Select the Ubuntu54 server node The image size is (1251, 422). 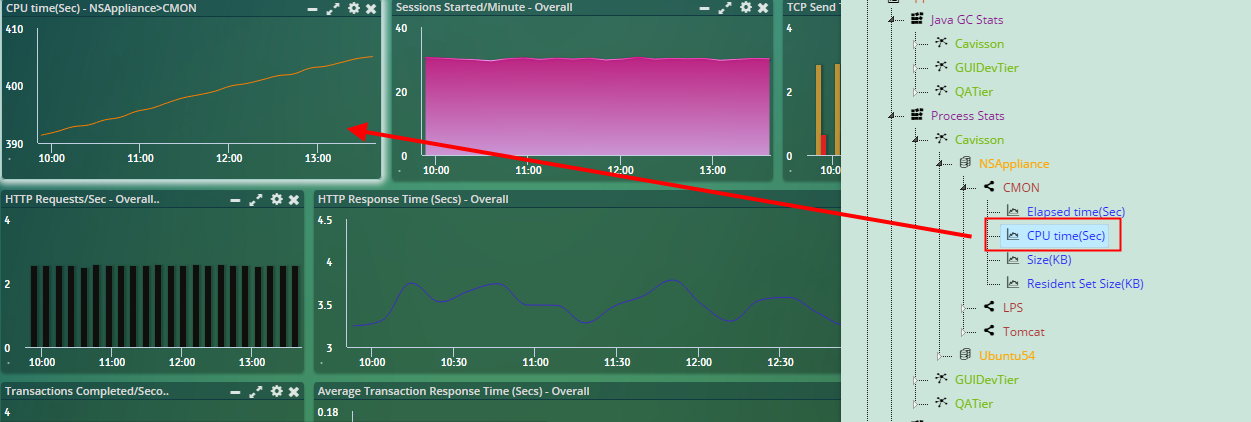(x=1006, y=356)
